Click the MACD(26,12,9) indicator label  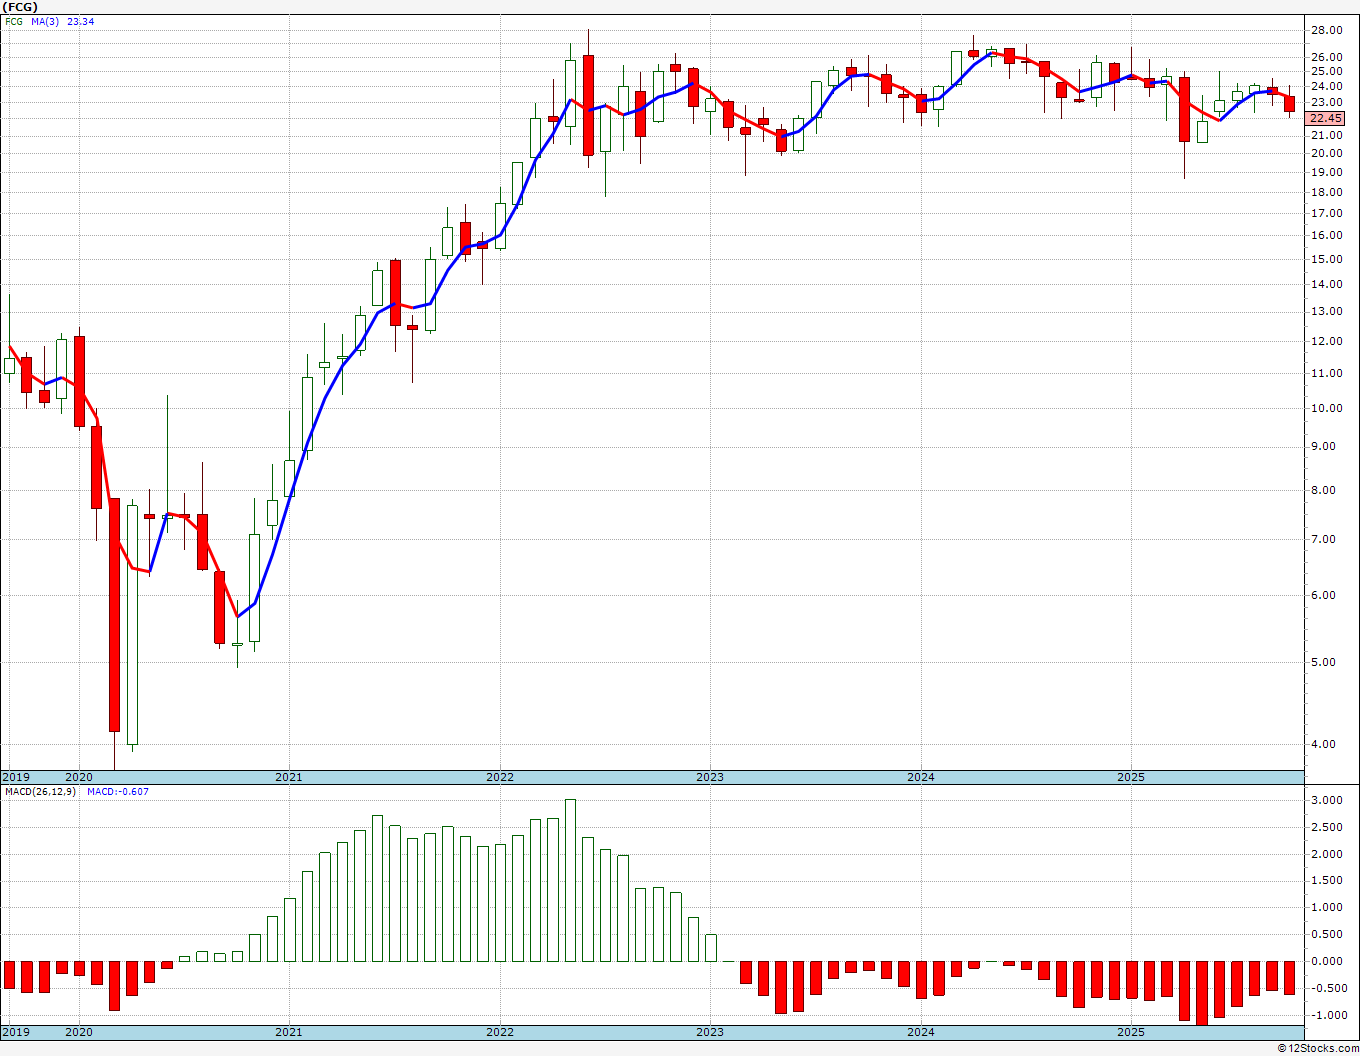(40, 792)
